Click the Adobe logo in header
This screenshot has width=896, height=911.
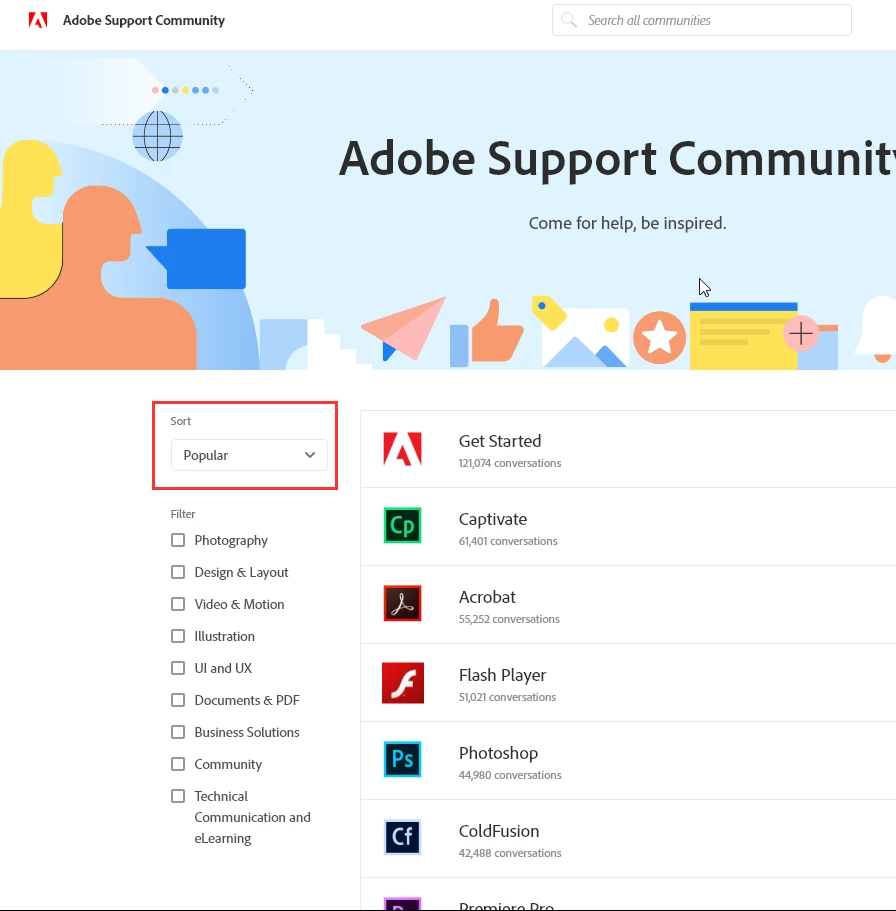pos(38,20)
